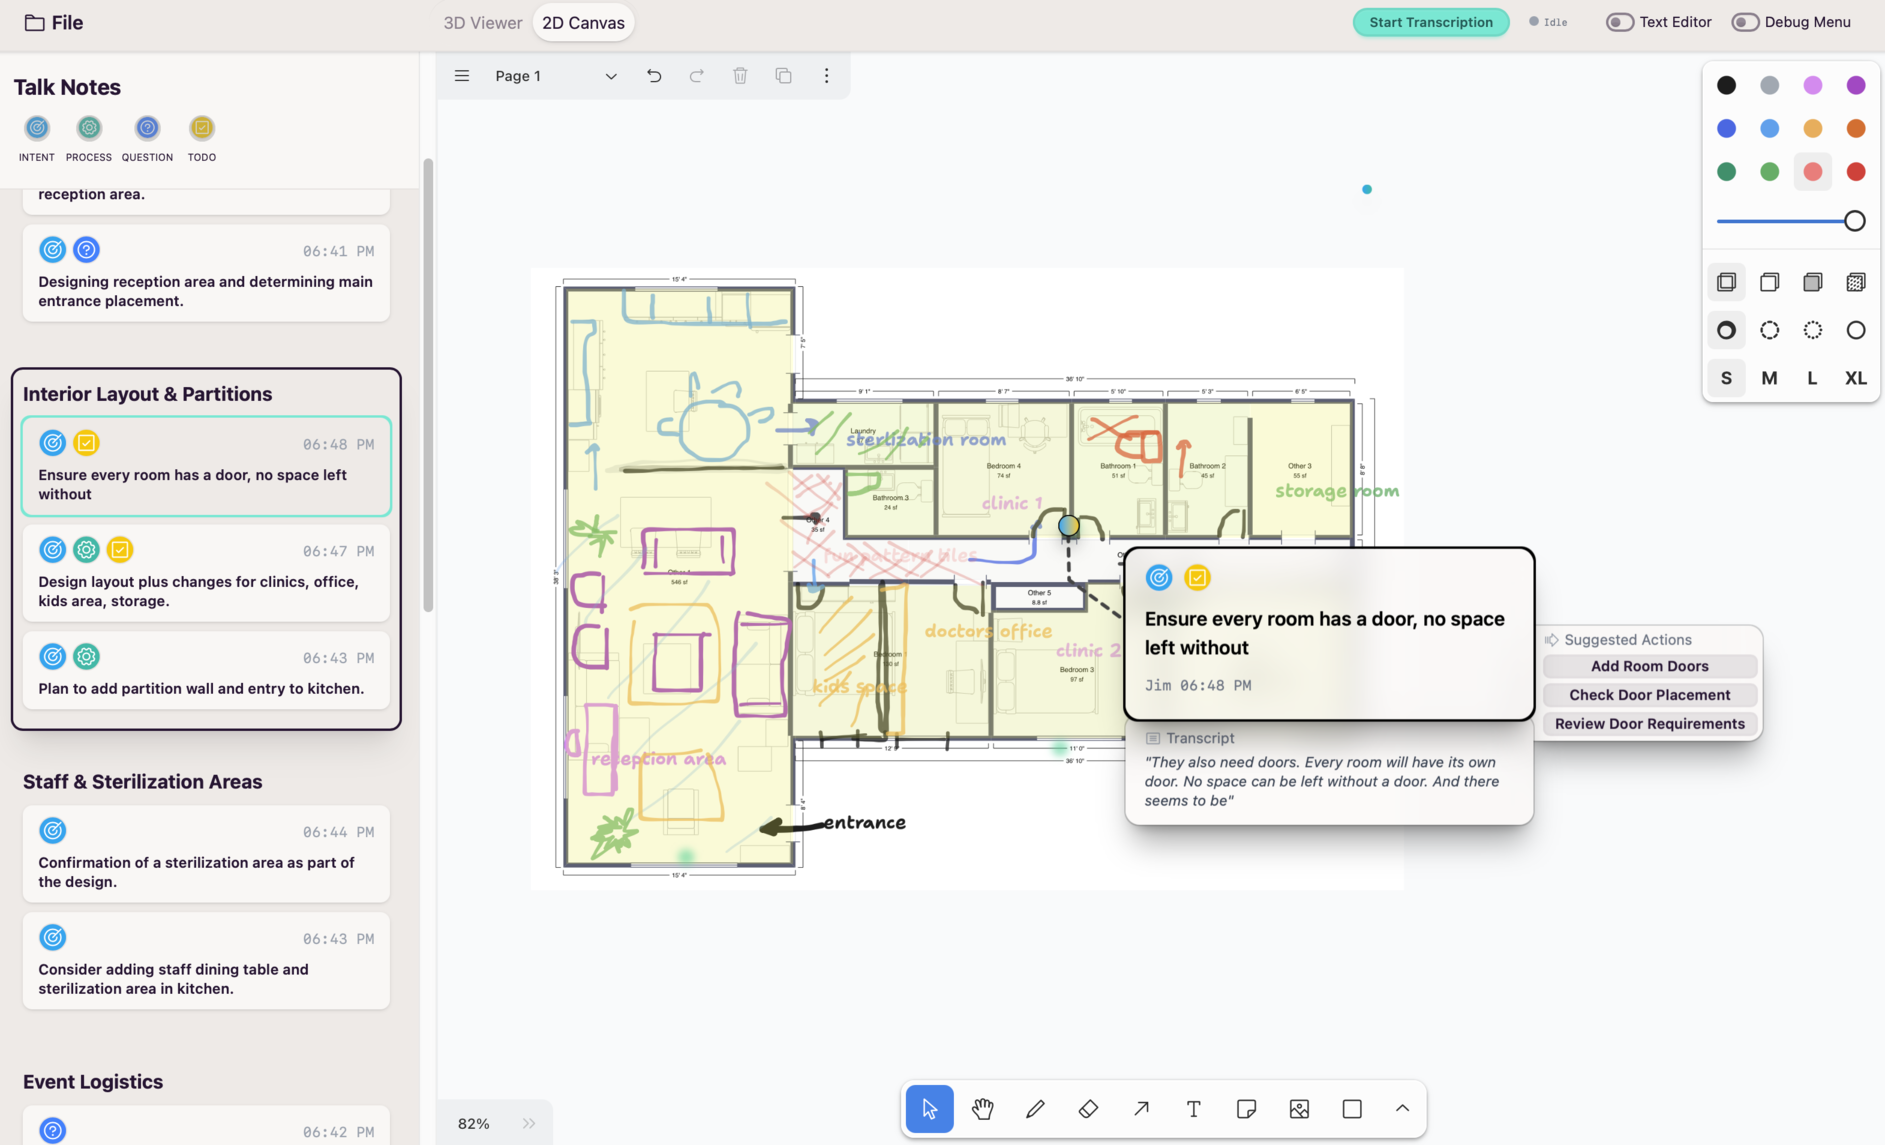Open the File menu
1885x1145 pixels.
click(54, 23)
